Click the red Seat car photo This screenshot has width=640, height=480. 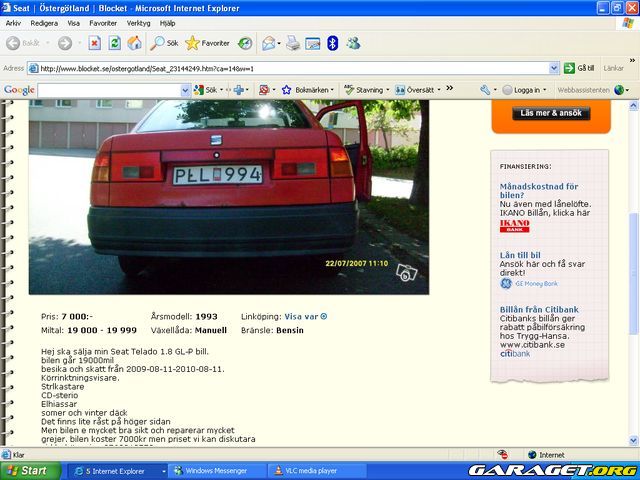pos(229,197)
